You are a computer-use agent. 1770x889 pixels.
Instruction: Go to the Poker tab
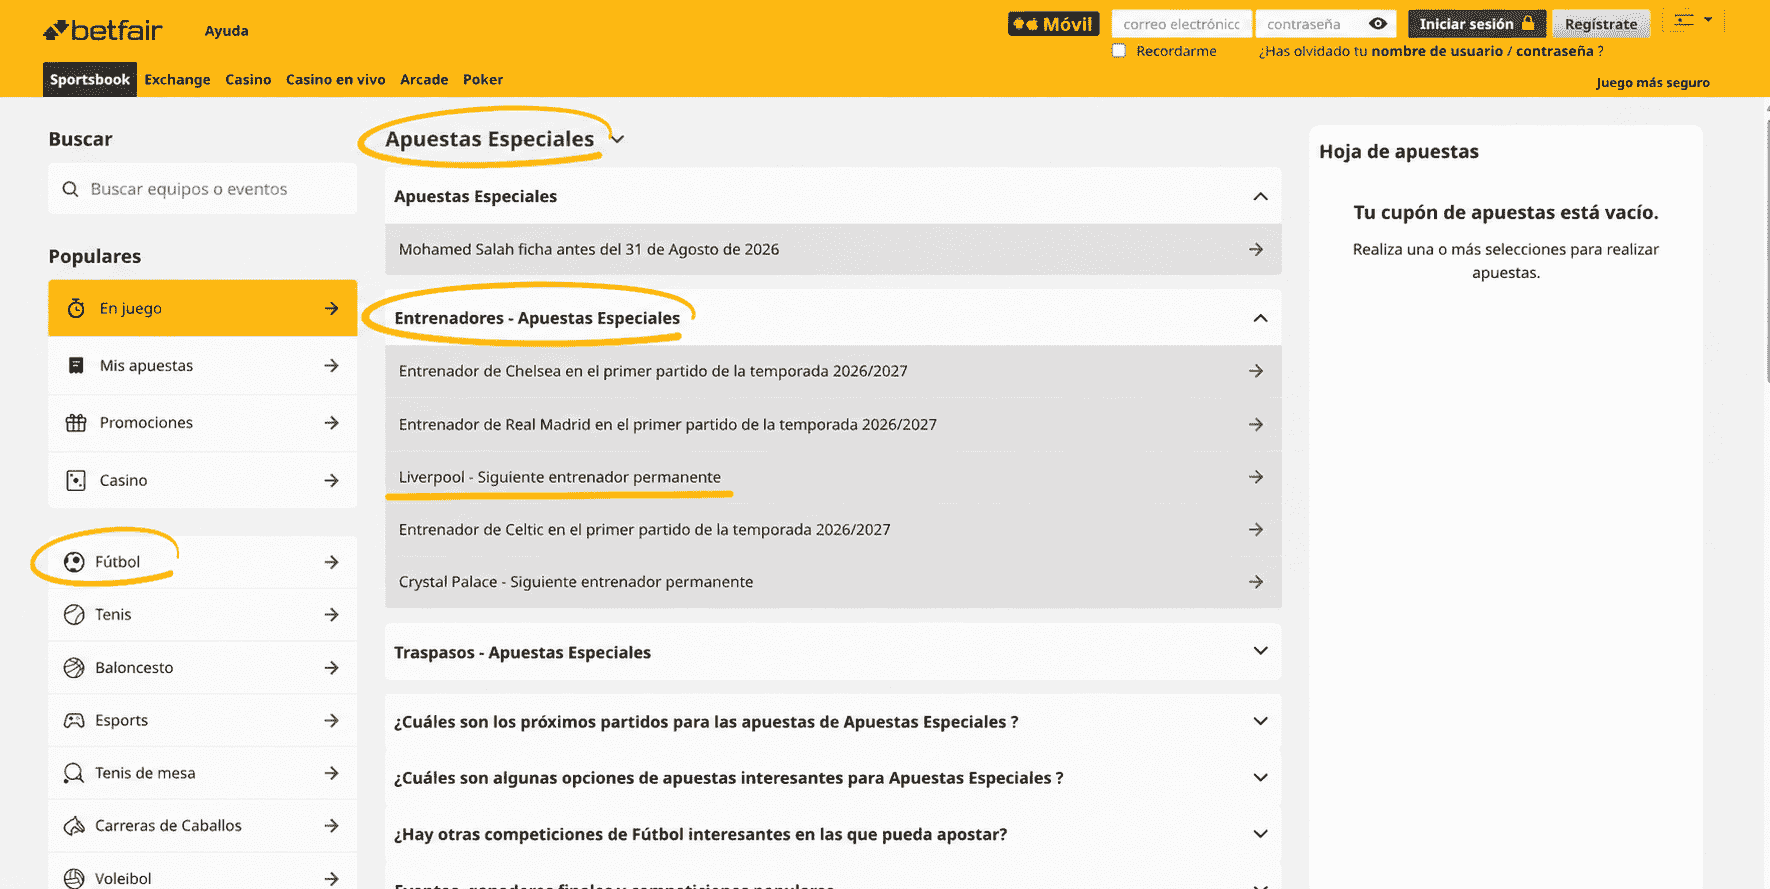(483, 79)
